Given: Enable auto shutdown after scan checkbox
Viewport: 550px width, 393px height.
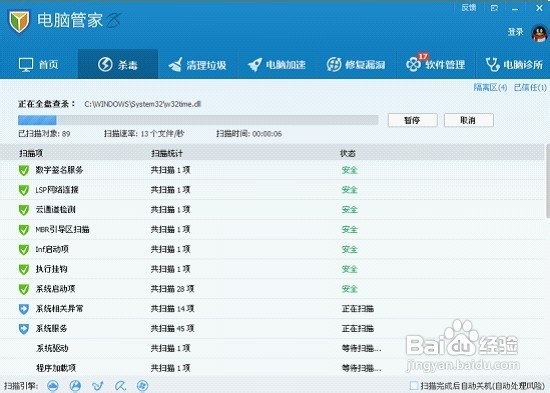Looking at the screenshot, I should point(414,386).
